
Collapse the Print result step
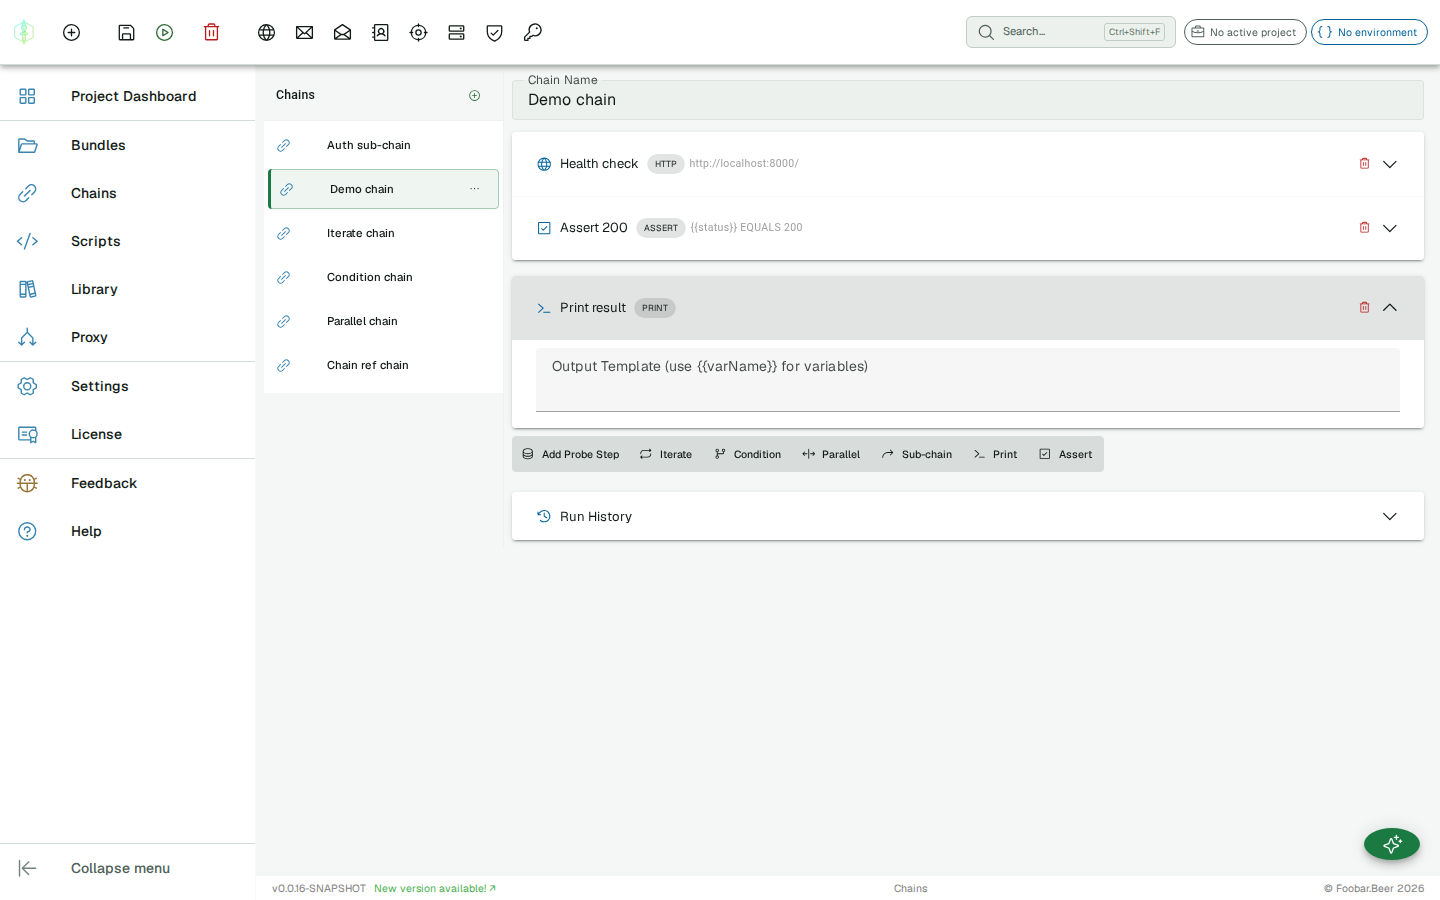1390,307
